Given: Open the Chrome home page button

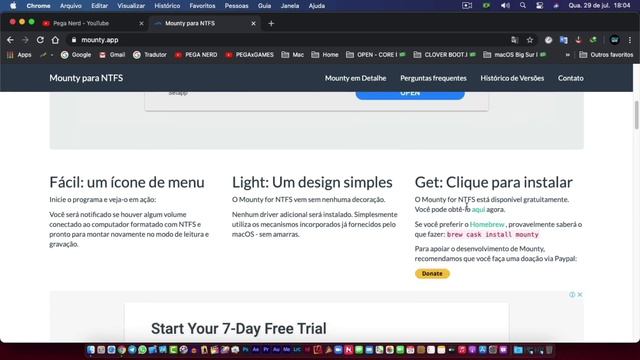Looking at the screenshot, I should click(x=55, y=40).
